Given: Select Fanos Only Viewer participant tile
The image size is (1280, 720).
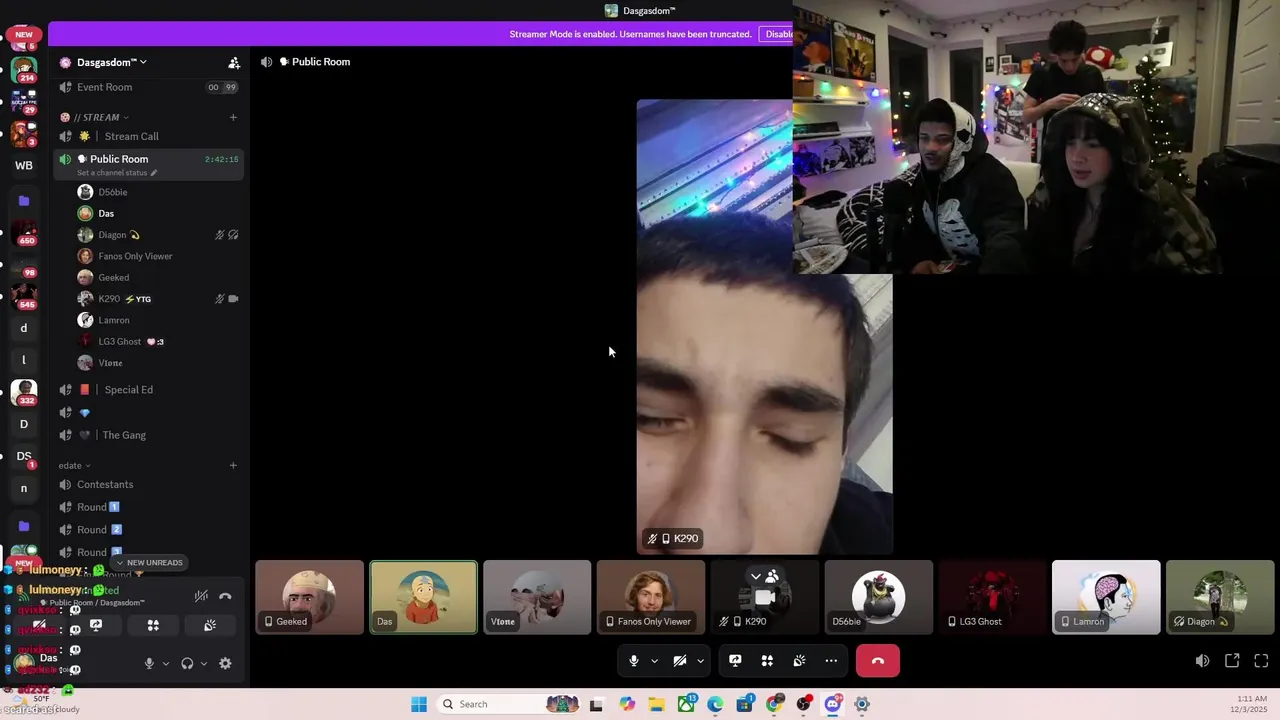Looking at the screenshot, I should coord(651,597).
